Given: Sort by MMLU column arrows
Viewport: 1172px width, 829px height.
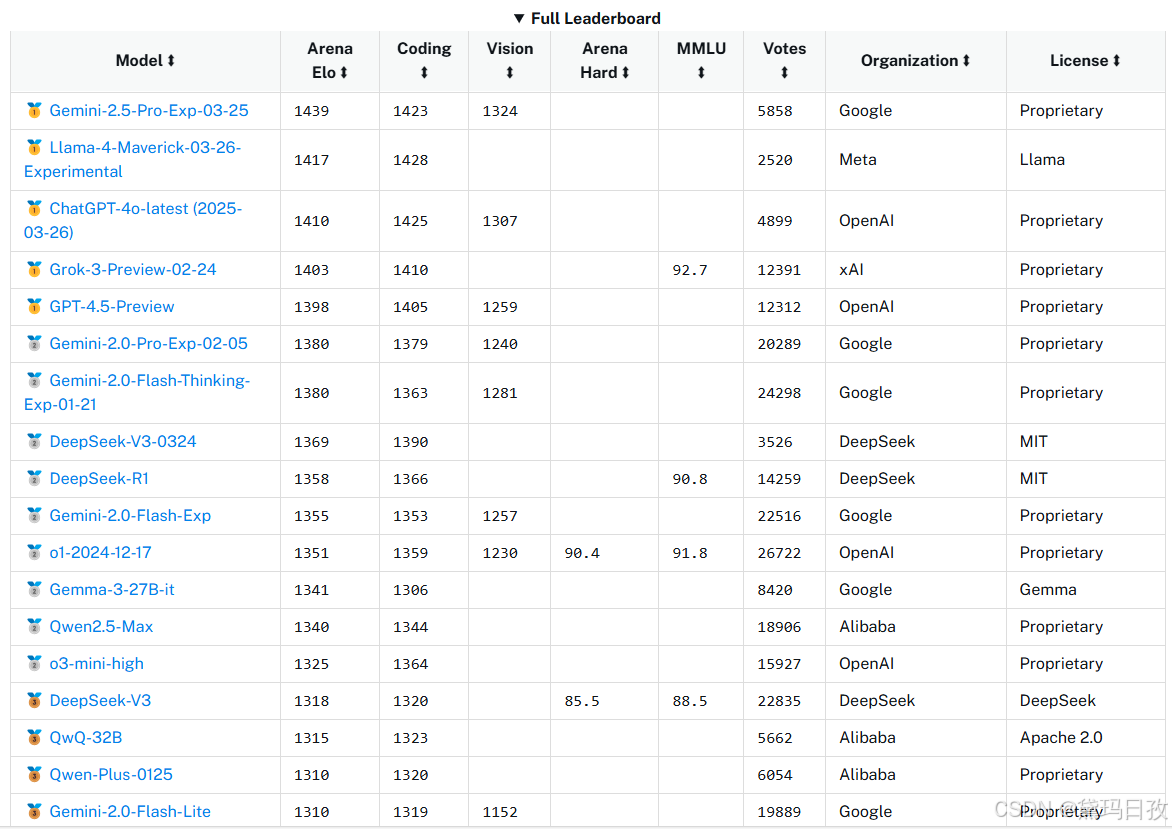Looking at the screenshot, I should tap(701, 73).
